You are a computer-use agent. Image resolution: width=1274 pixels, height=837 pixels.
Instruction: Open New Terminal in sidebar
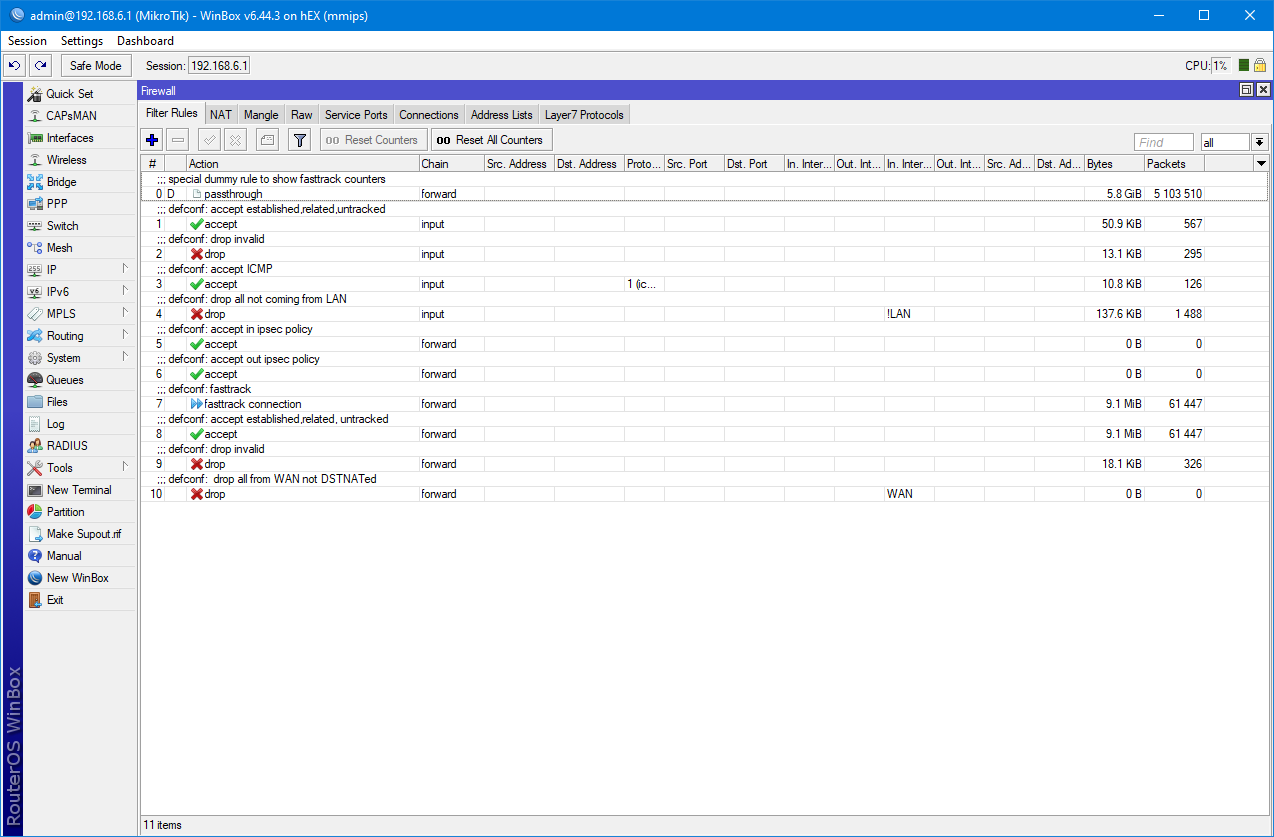point(79,490)
